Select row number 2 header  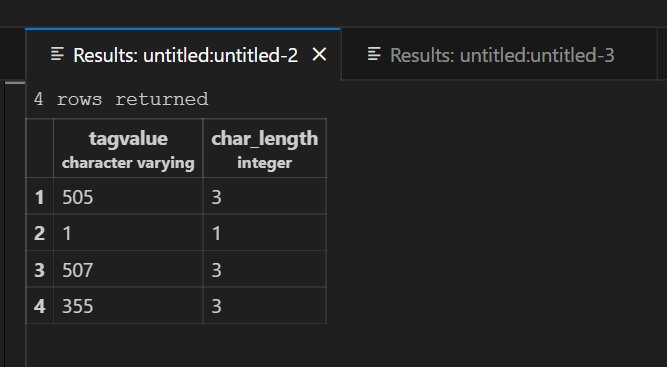(x=40, y=232)
